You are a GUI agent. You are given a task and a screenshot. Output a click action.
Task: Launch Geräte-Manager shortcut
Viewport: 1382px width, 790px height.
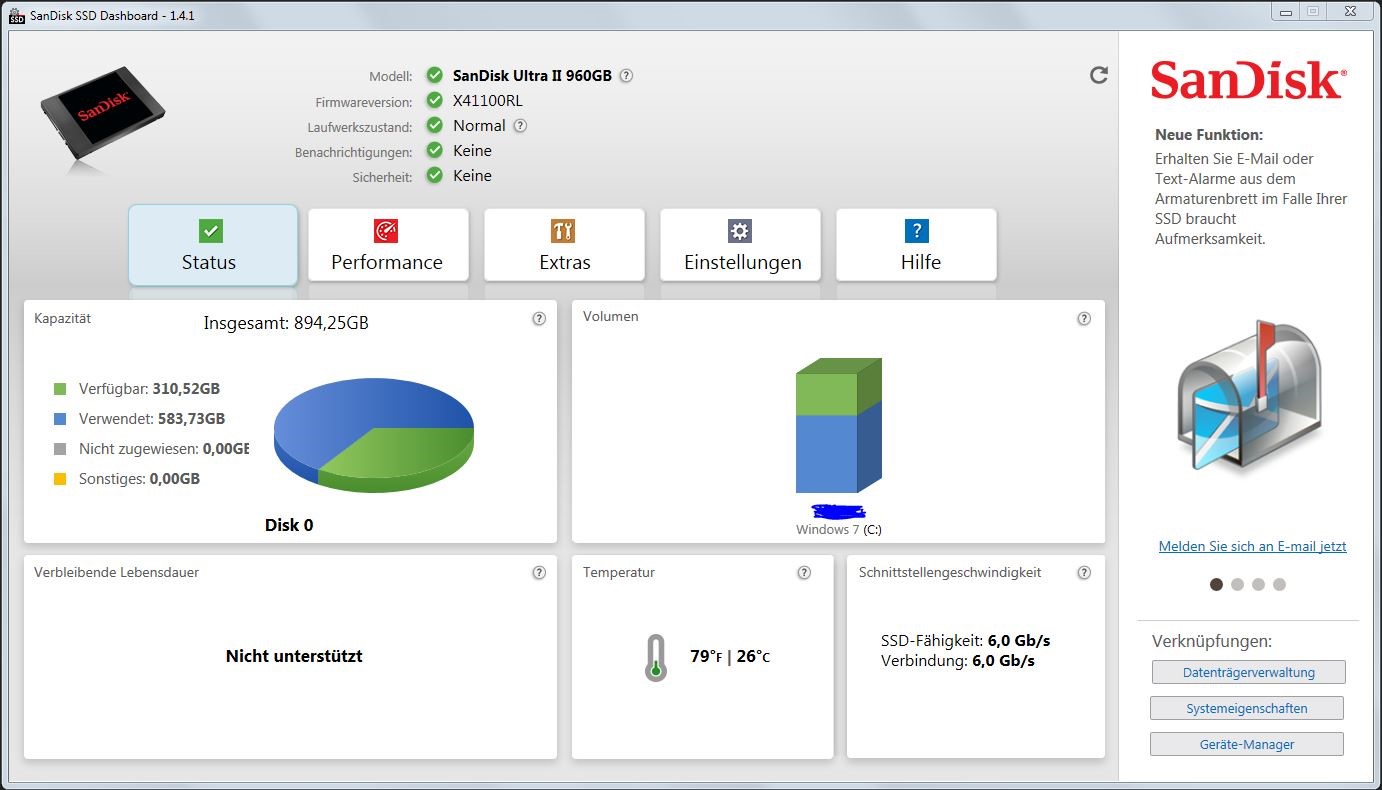click(1247, 744)
